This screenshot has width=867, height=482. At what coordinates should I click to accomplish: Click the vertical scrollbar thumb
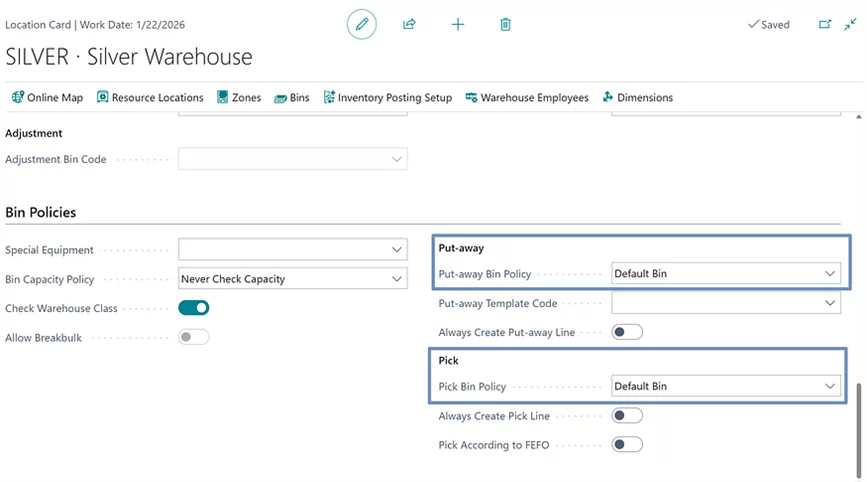click(x=859, y=429)
